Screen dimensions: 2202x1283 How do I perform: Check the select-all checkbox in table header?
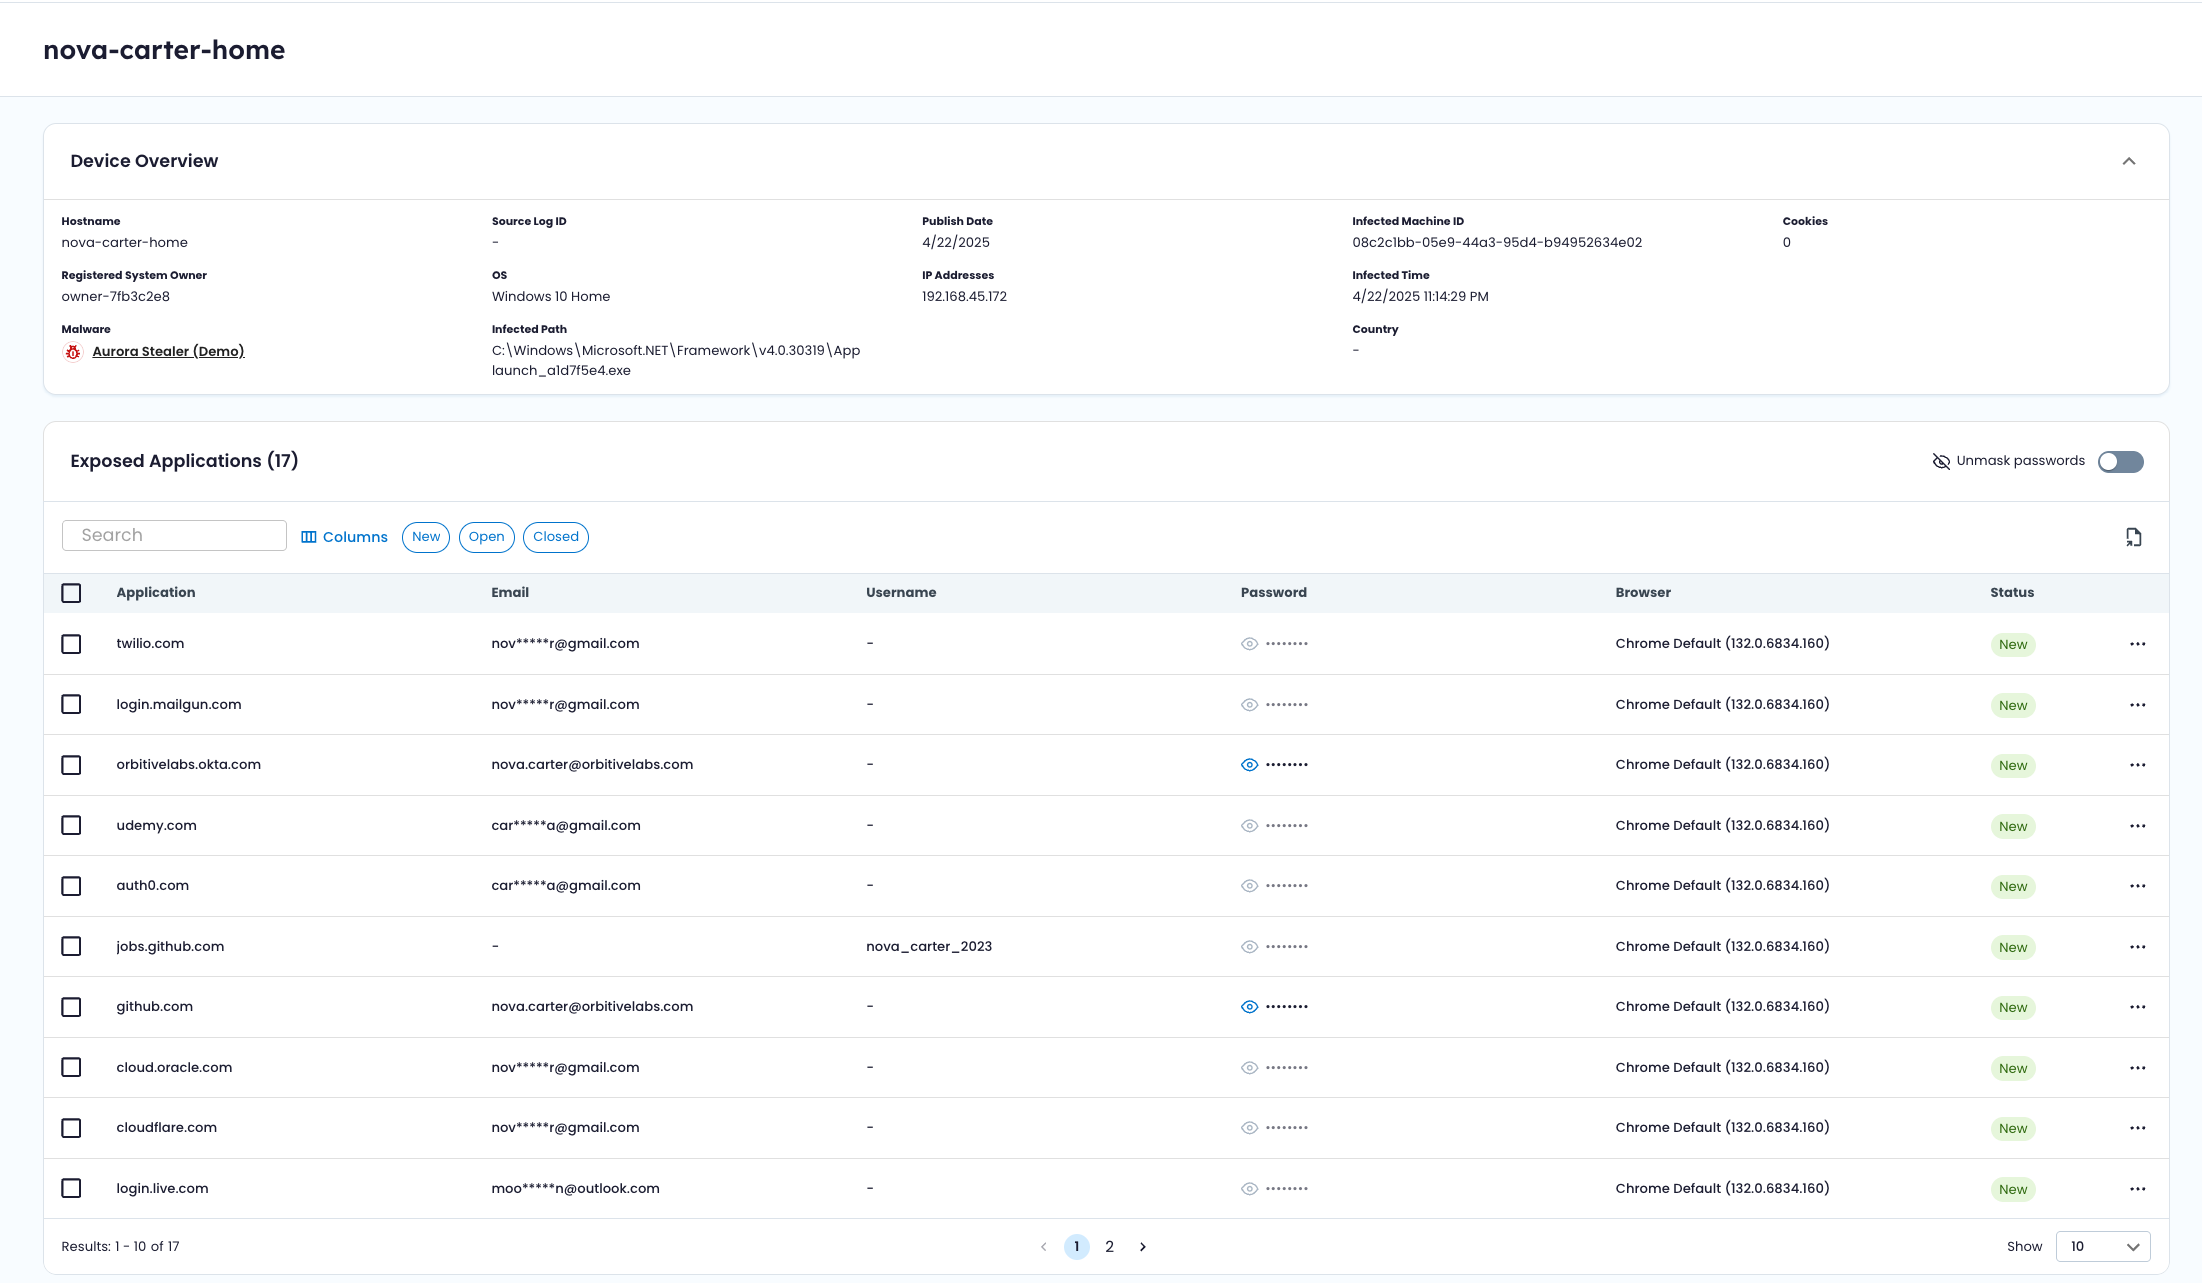(x=71, y=593)
